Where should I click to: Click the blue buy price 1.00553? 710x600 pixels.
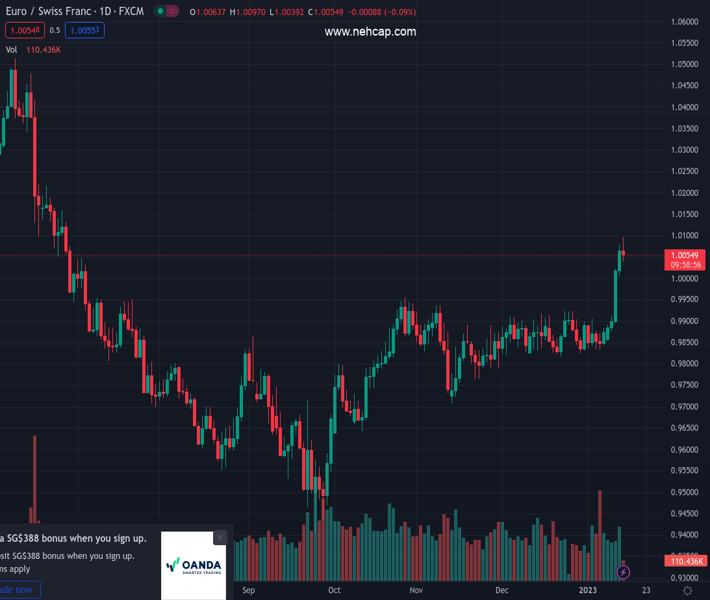84,30
